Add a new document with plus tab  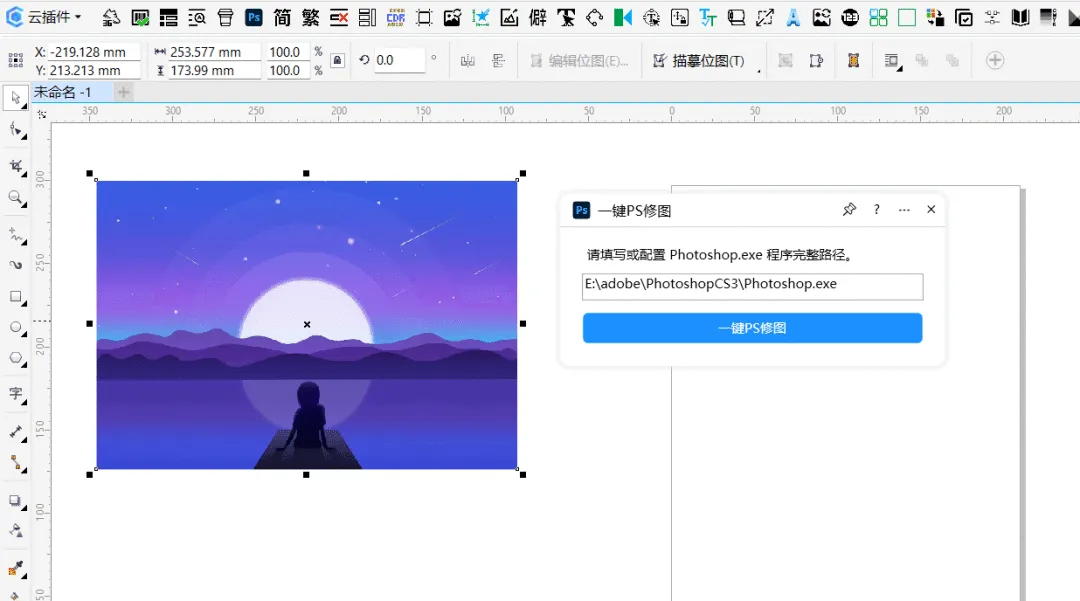[x=123, y=92]
